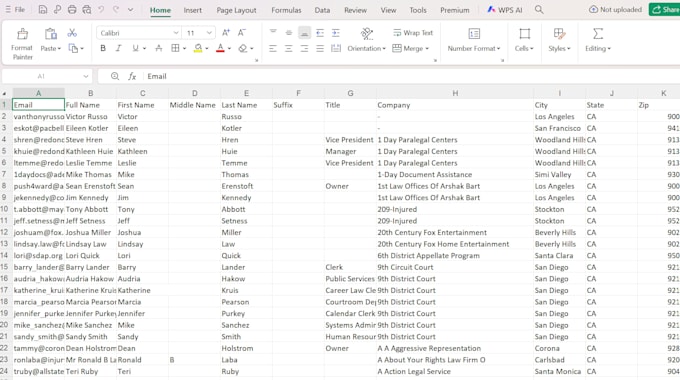Click the Paste clipboard icon
The height and width of the screenshot is (380, 680).
(x=50, y=34)
